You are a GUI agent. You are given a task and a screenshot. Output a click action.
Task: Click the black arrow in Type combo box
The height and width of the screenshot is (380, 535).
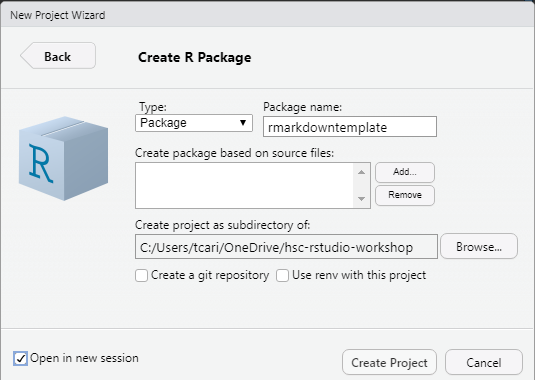click(x=243, y=123)
